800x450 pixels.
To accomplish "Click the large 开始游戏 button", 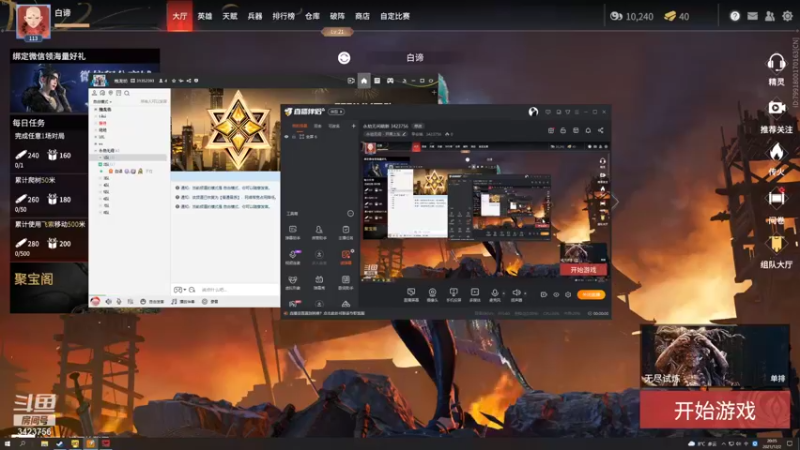I will (x=715, y=410).
